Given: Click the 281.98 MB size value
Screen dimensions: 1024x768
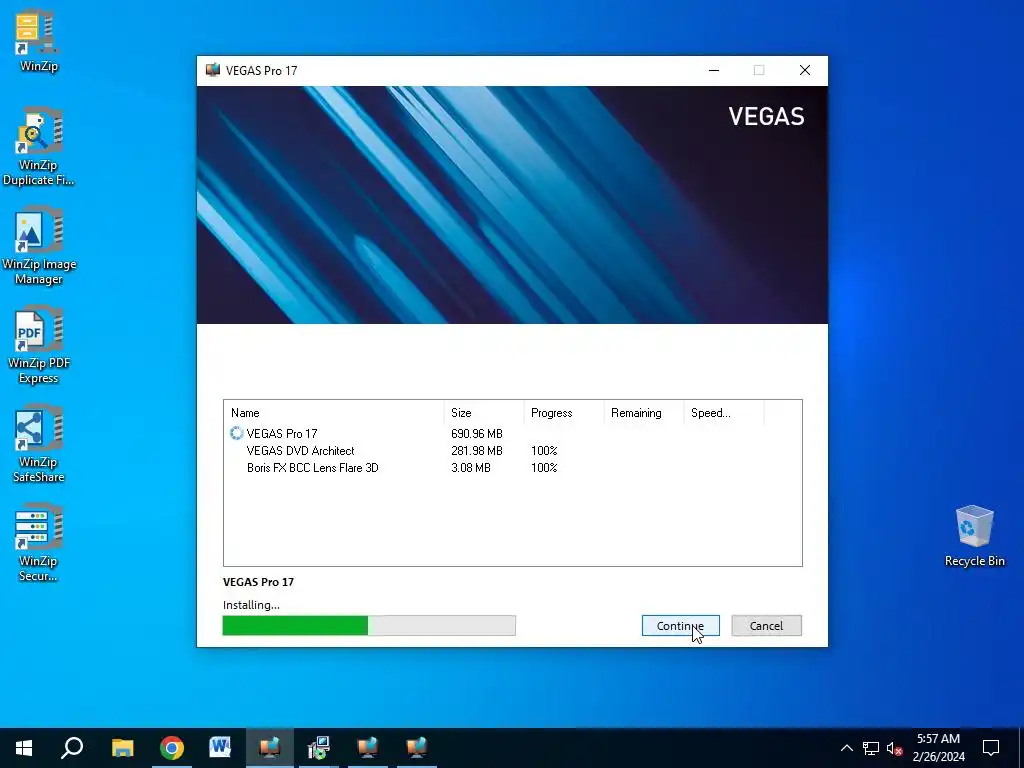Looking at the screenshot, I should (x=477, y=451).
